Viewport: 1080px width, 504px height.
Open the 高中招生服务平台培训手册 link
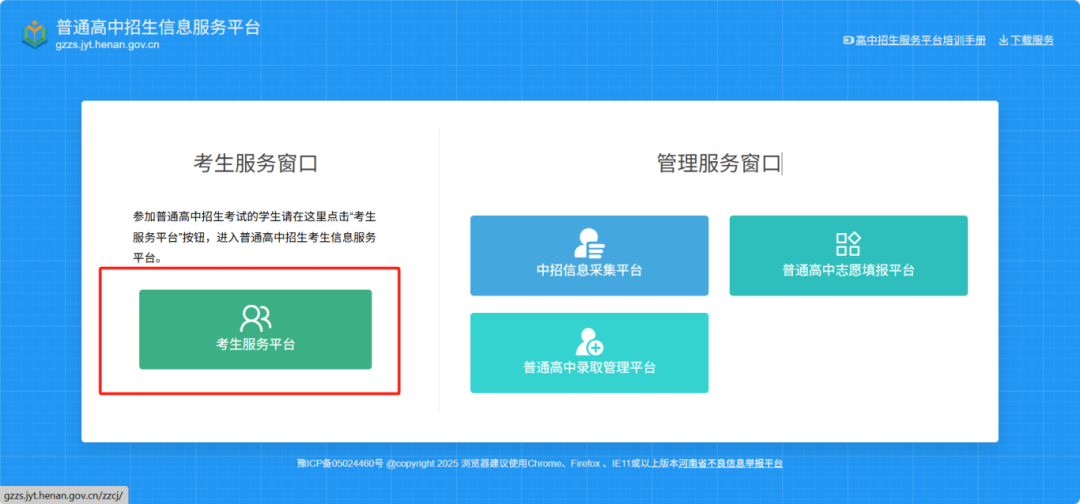point(920,40)
